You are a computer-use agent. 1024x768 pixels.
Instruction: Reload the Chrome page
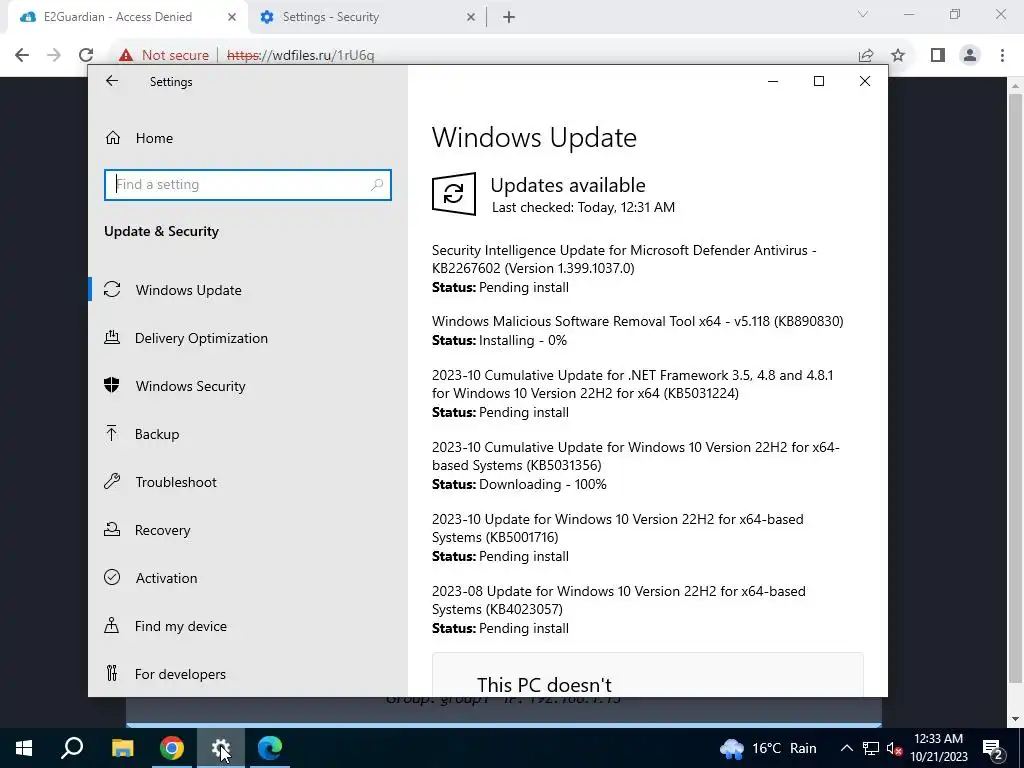pos(86,55)
